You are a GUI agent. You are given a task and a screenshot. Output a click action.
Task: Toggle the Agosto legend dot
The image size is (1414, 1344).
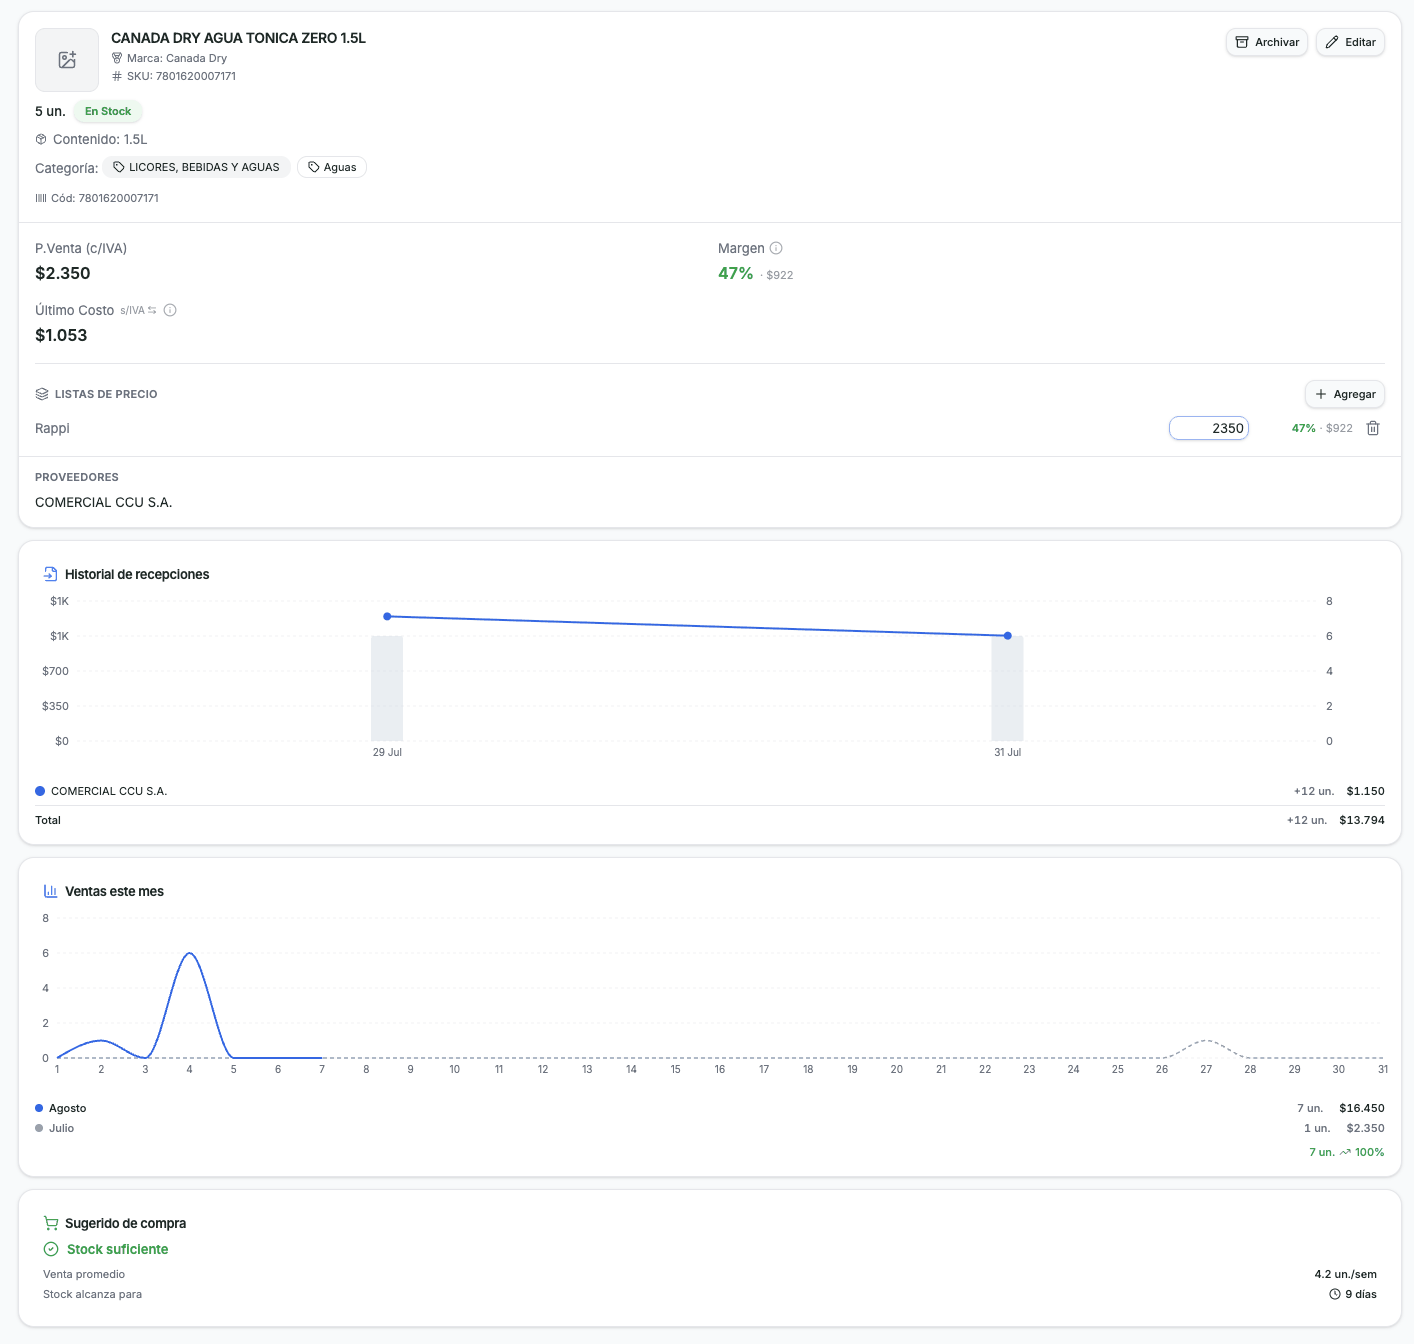tap(39, 1108)
